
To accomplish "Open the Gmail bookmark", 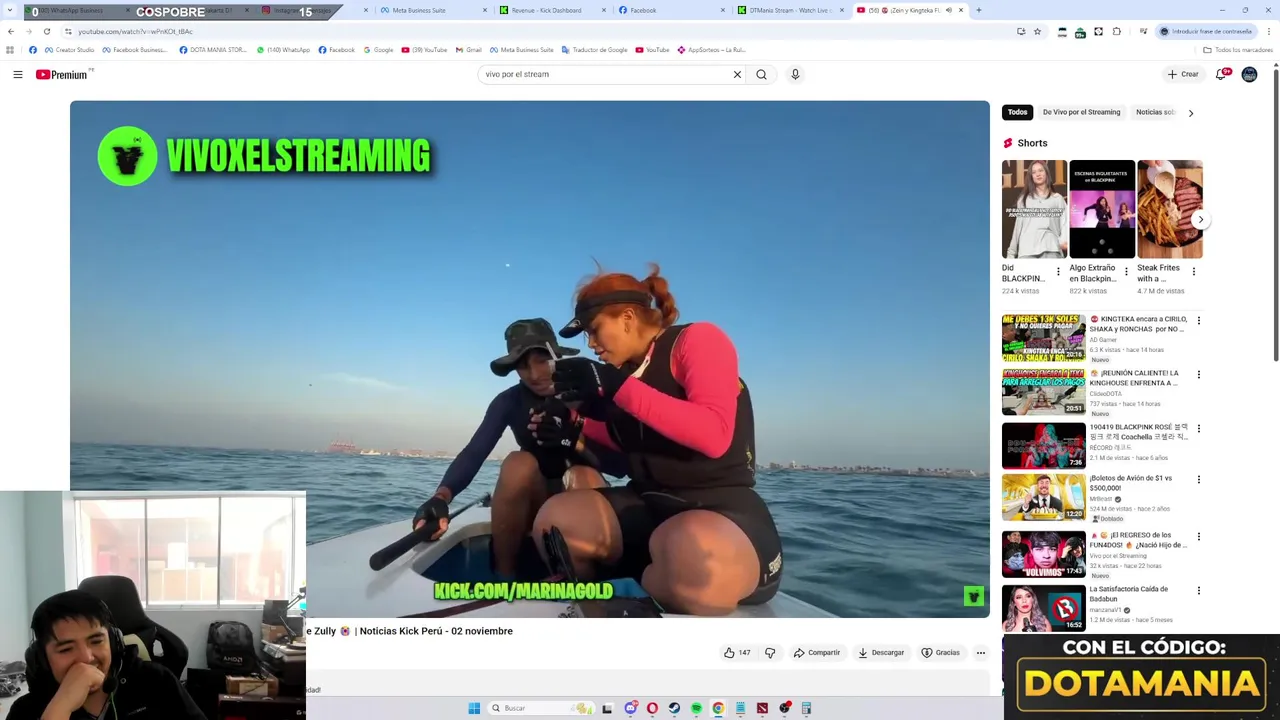I will [x=468, y=49].
